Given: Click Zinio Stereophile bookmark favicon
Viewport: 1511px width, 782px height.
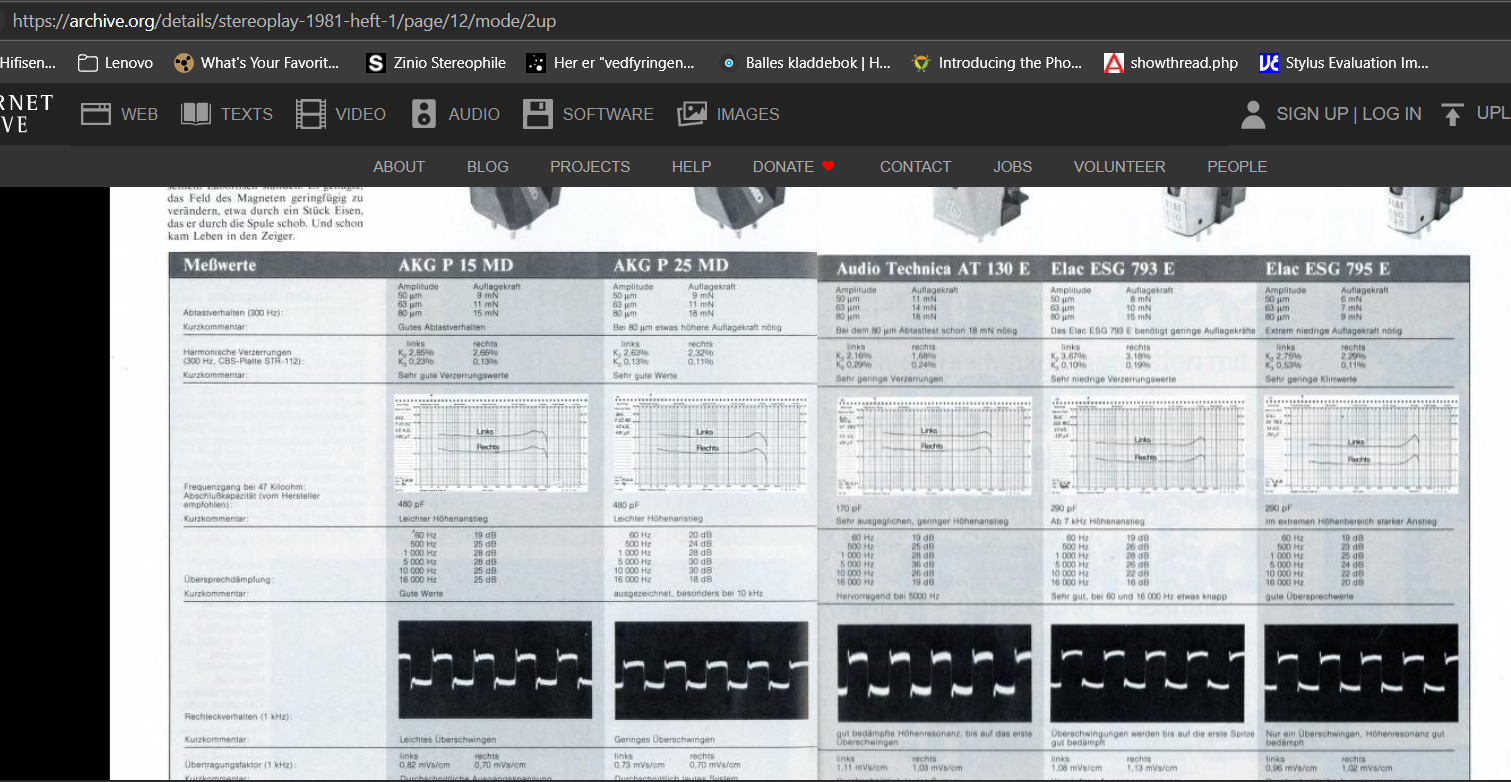Looking at the screenshot, I should click(376, 63).
